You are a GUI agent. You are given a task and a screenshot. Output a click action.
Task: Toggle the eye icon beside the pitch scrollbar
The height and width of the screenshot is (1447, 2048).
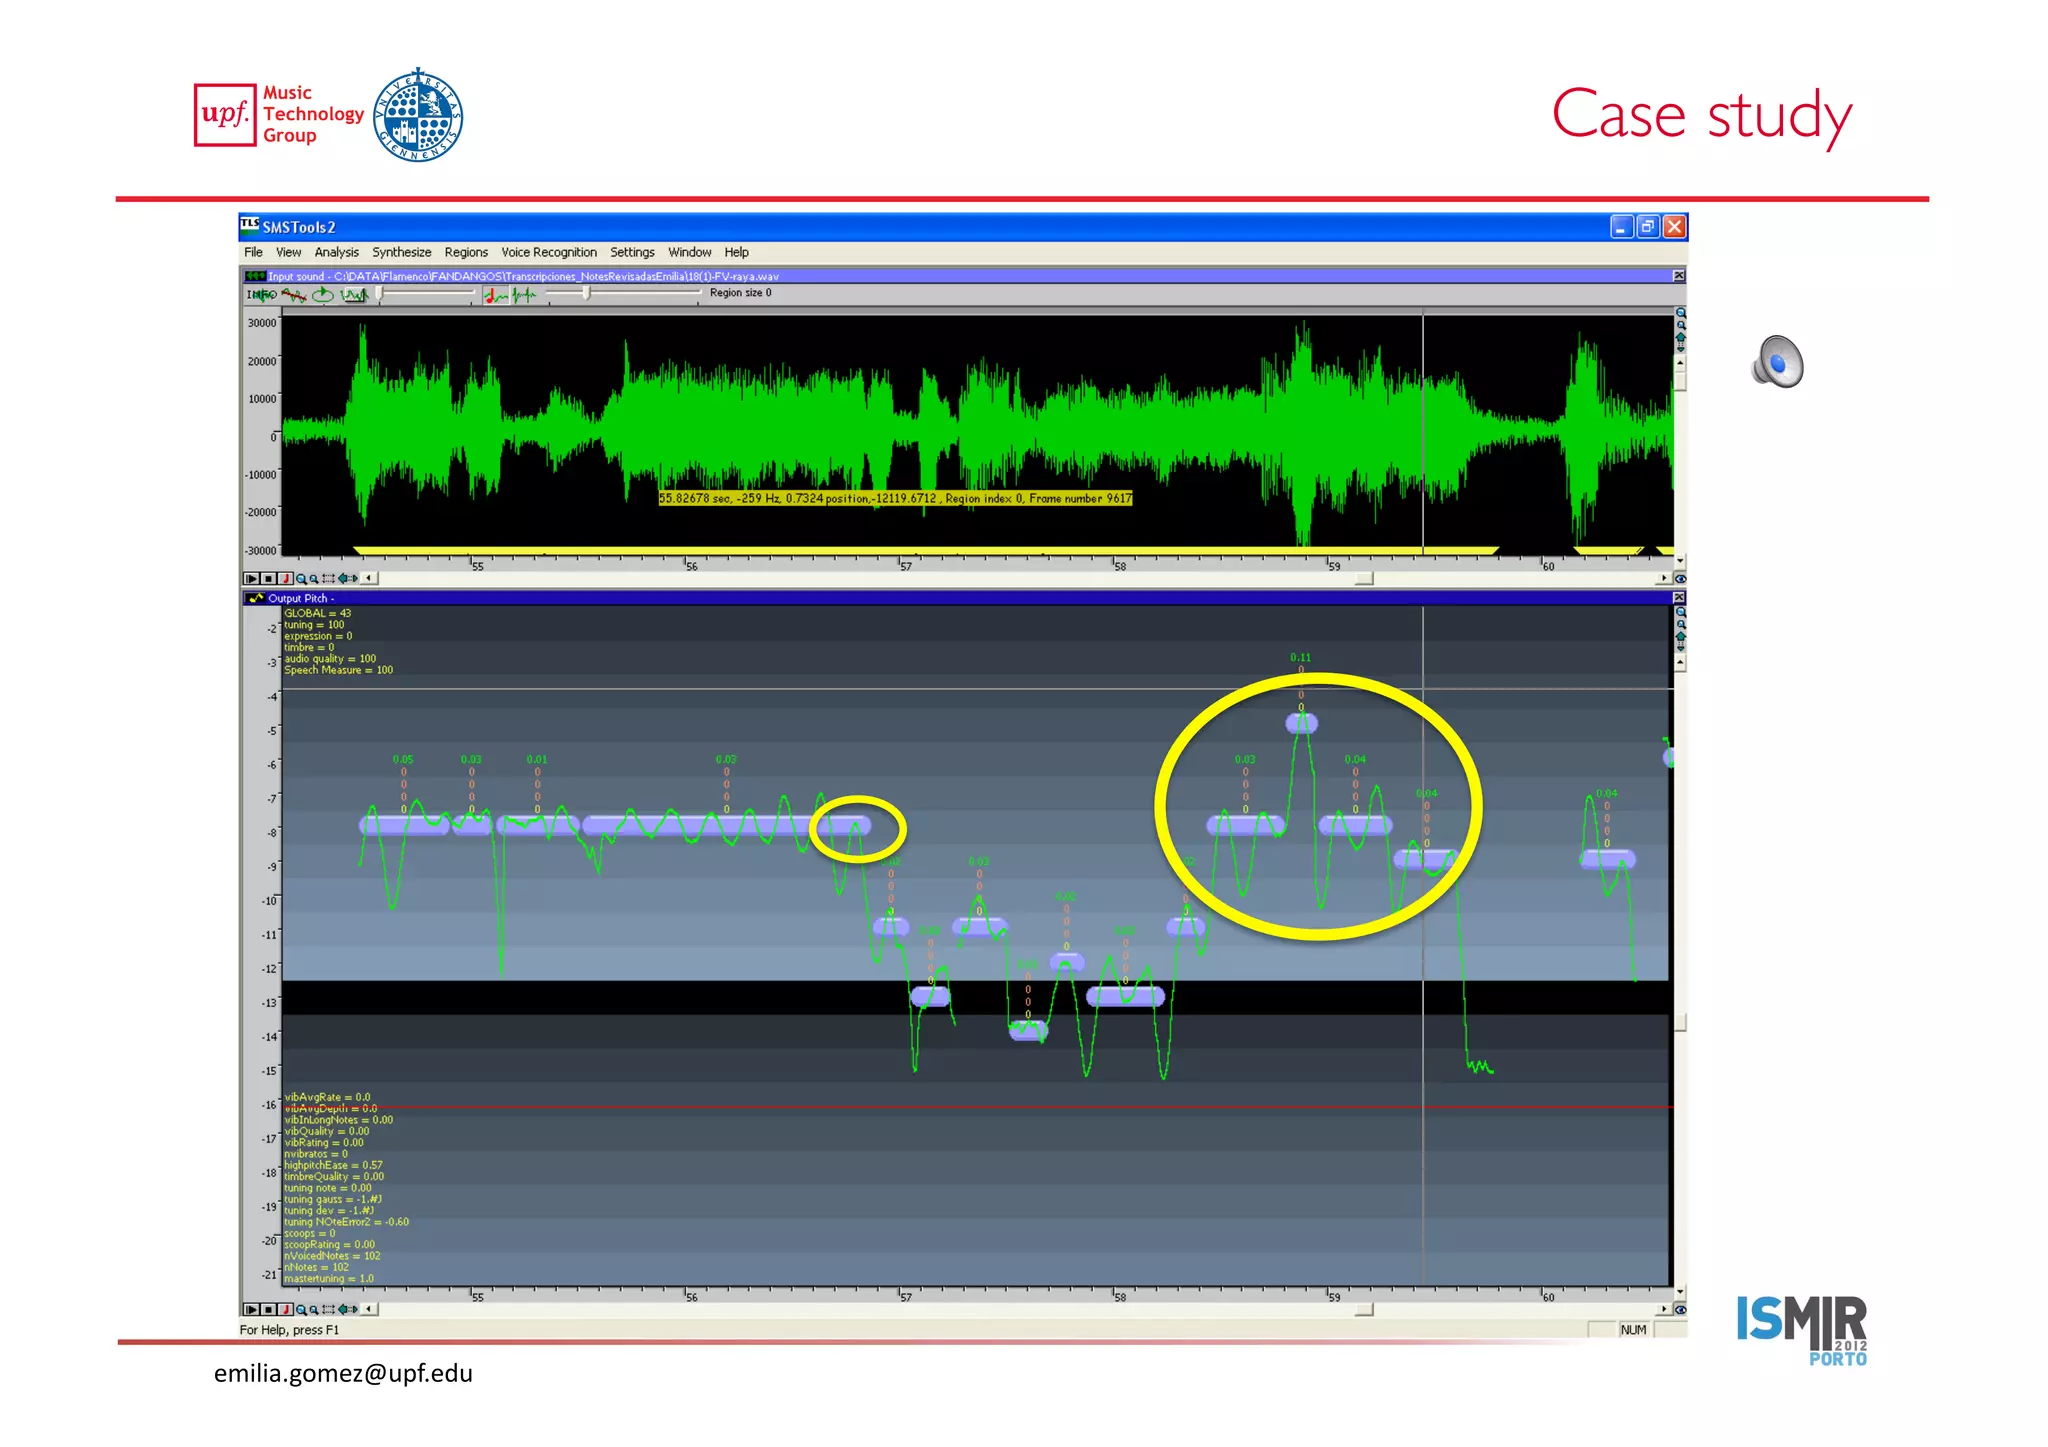click(x=1680, y=1309)
